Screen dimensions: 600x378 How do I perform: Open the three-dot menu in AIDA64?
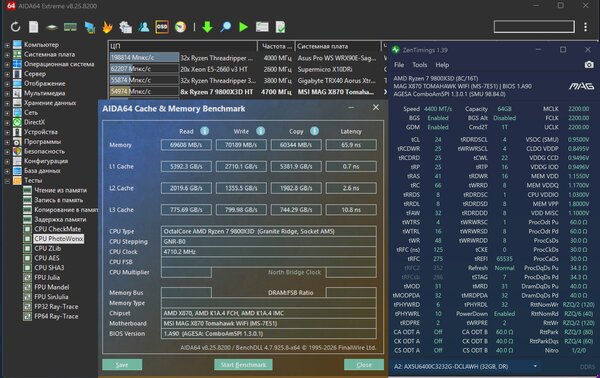point(585,27)
